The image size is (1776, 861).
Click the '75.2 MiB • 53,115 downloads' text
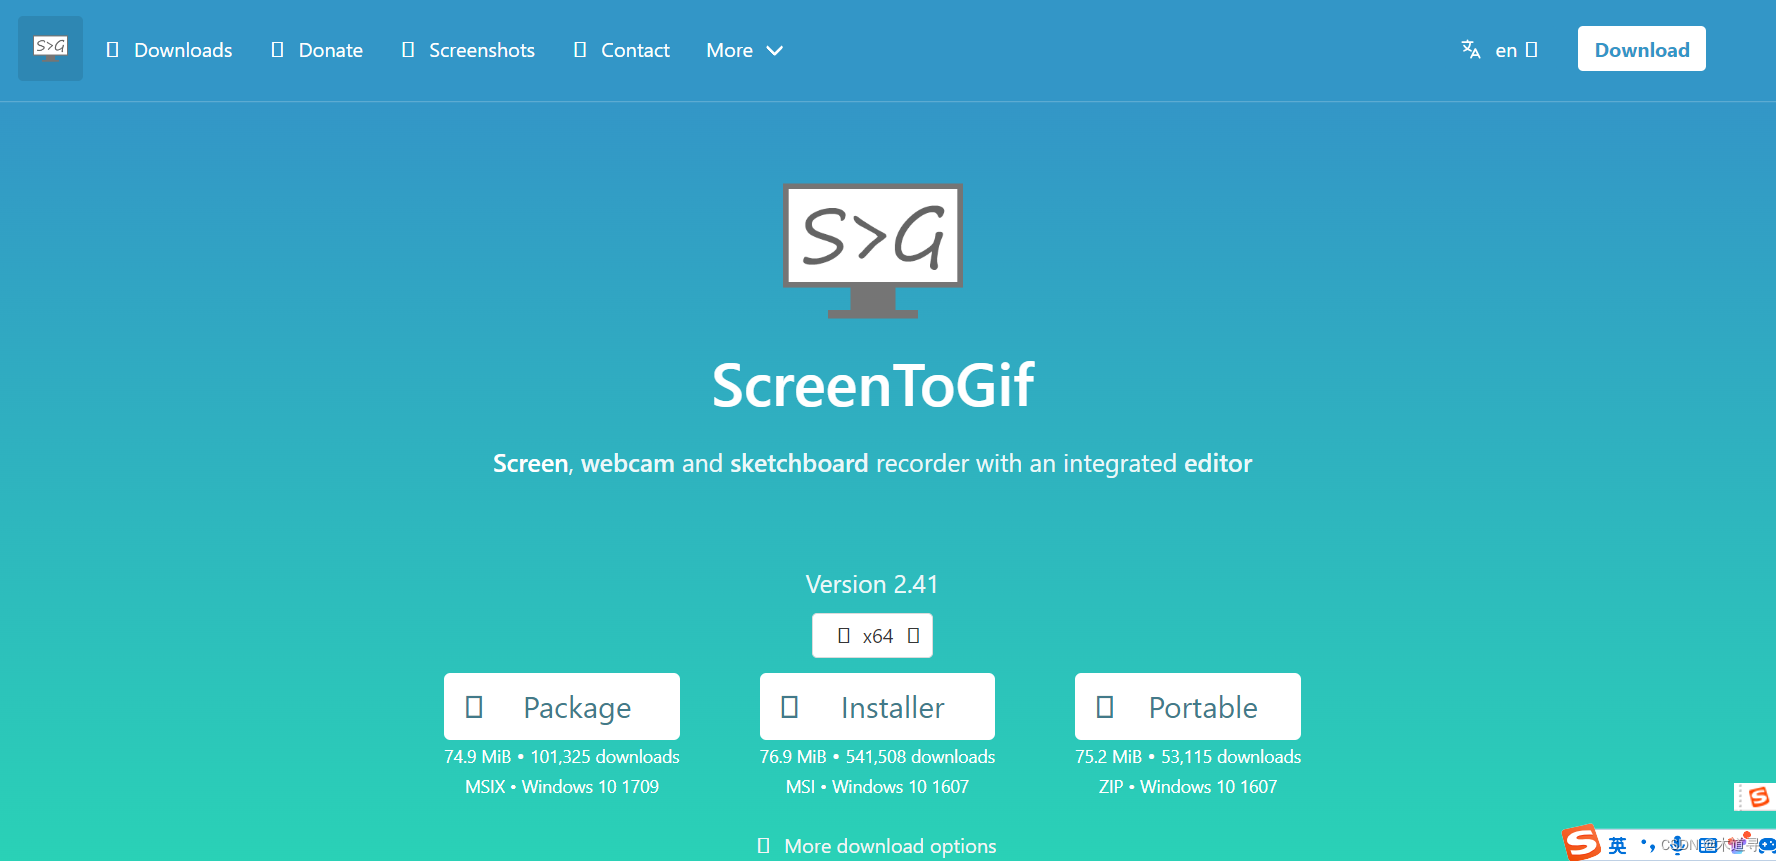[x=1188, y=757]
